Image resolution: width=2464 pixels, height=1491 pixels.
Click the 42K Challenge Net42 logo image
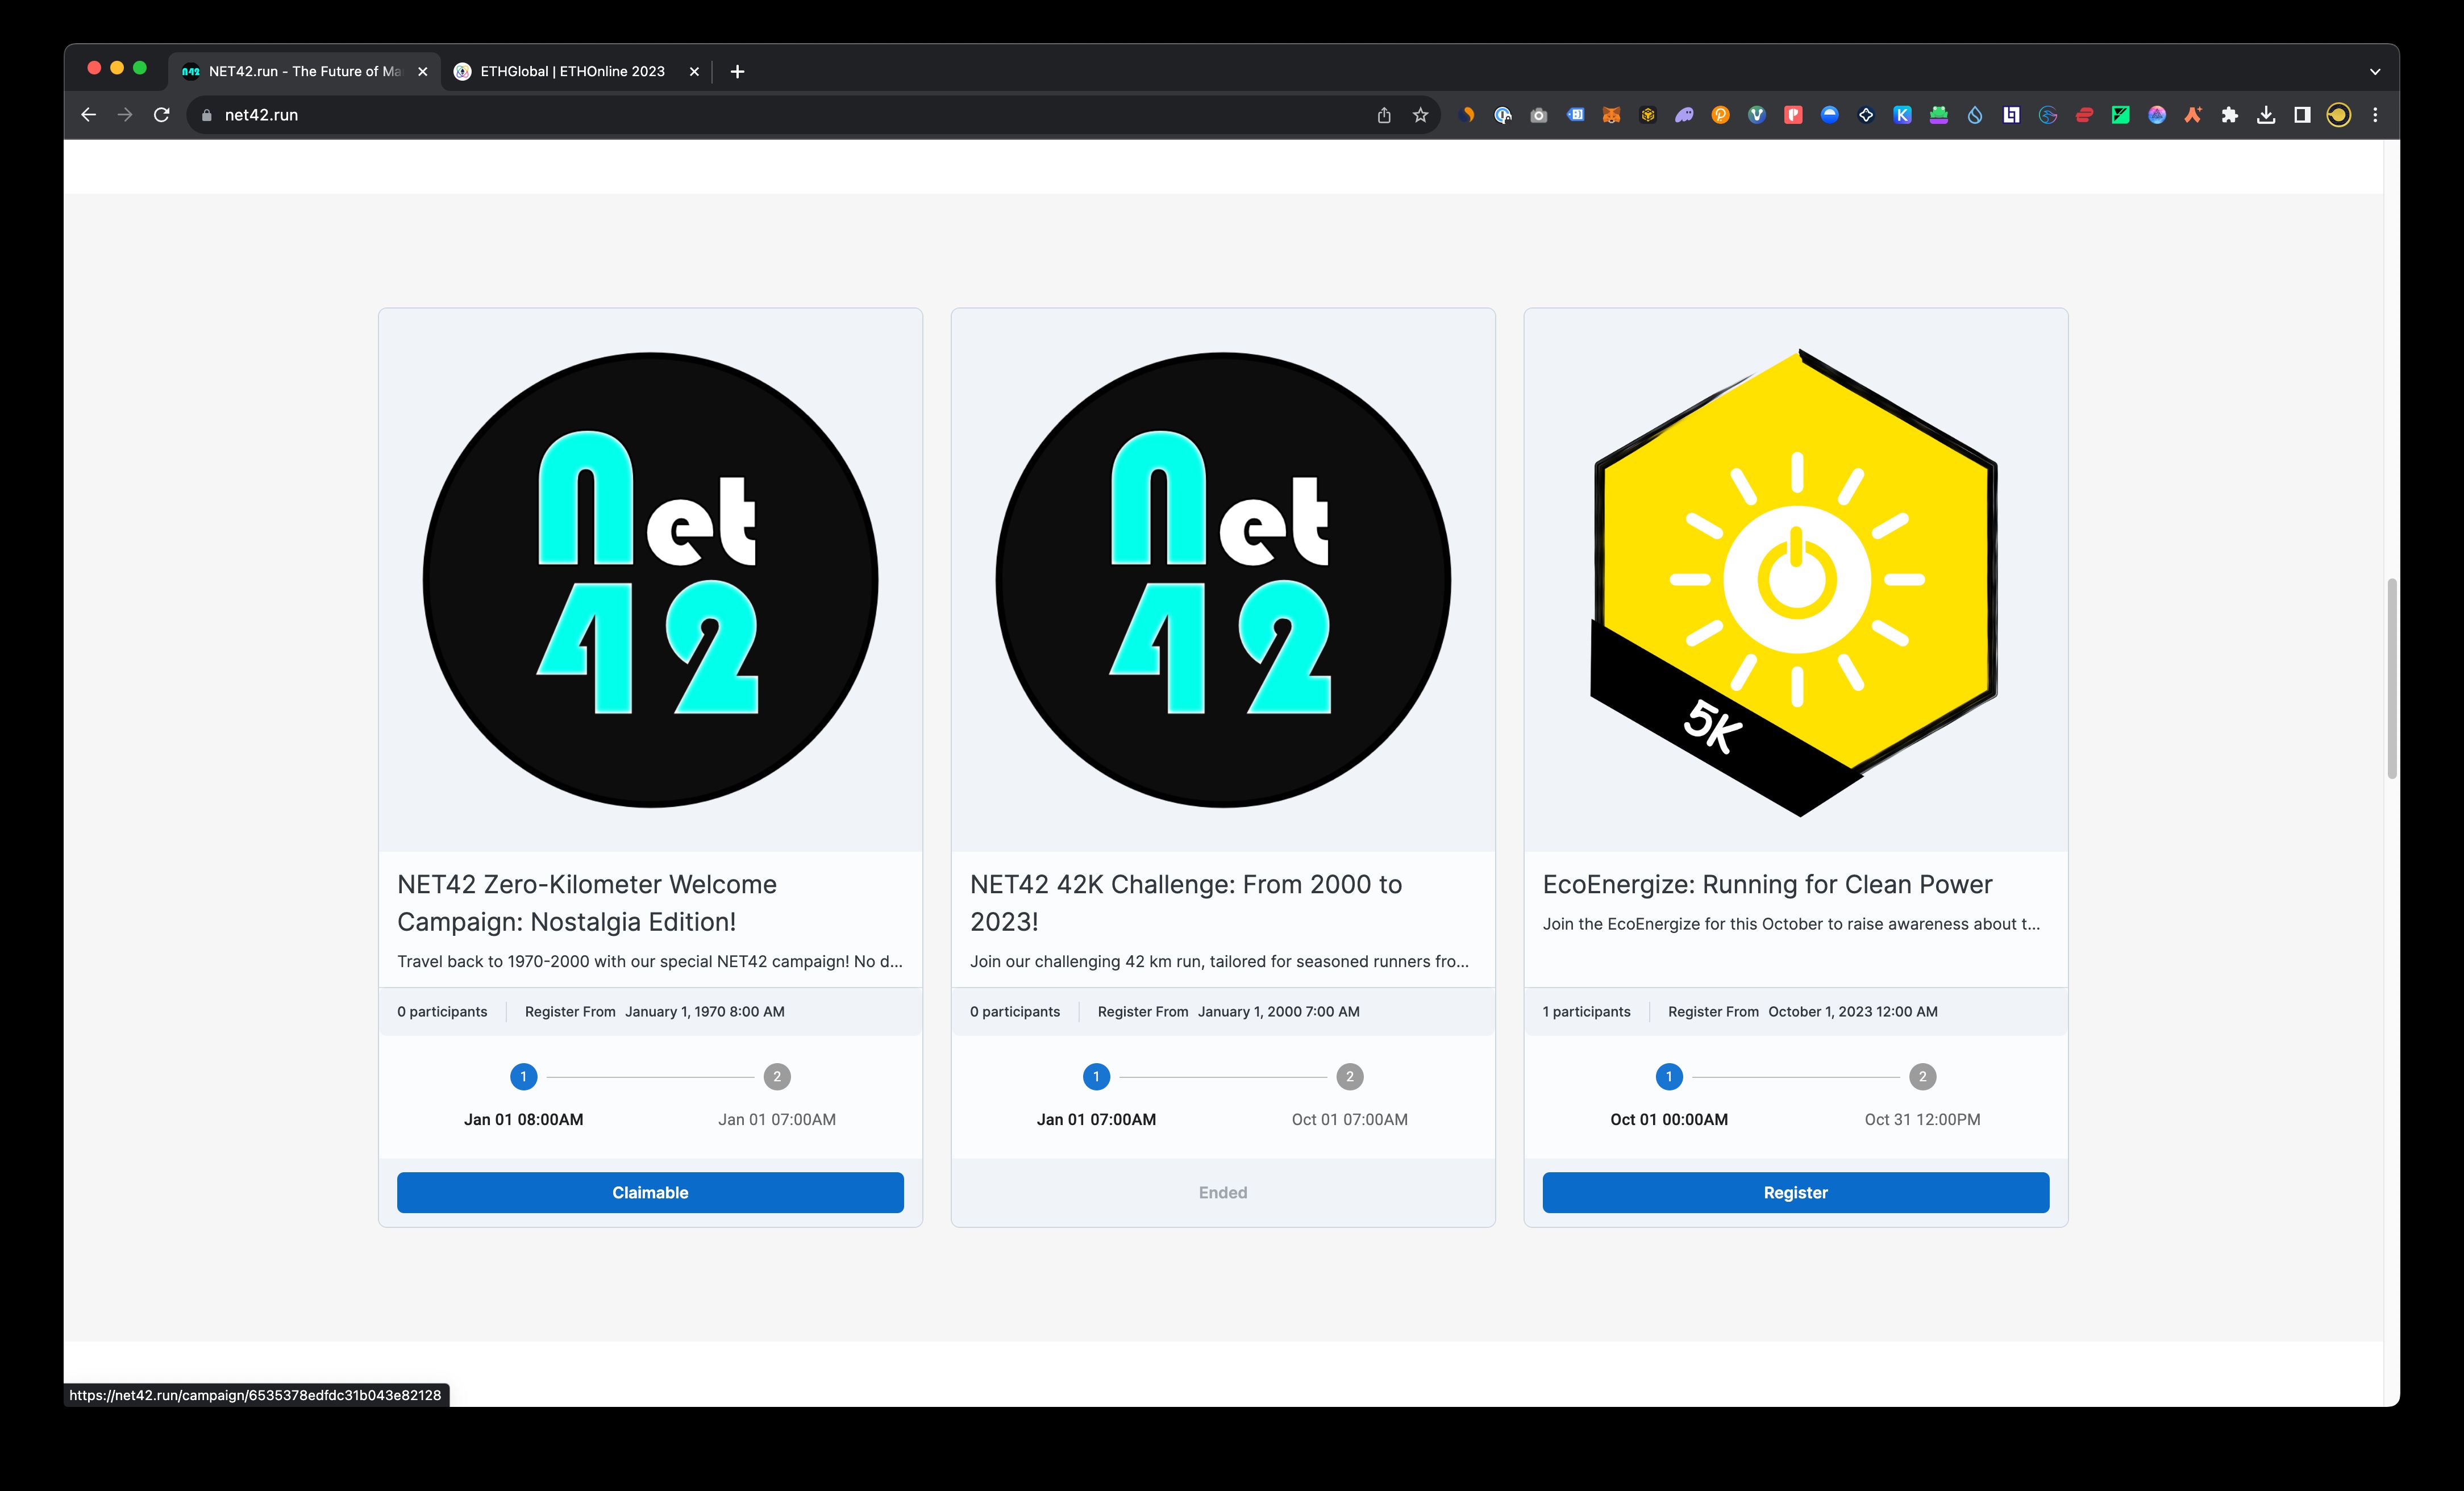(x=1223, y=580)
